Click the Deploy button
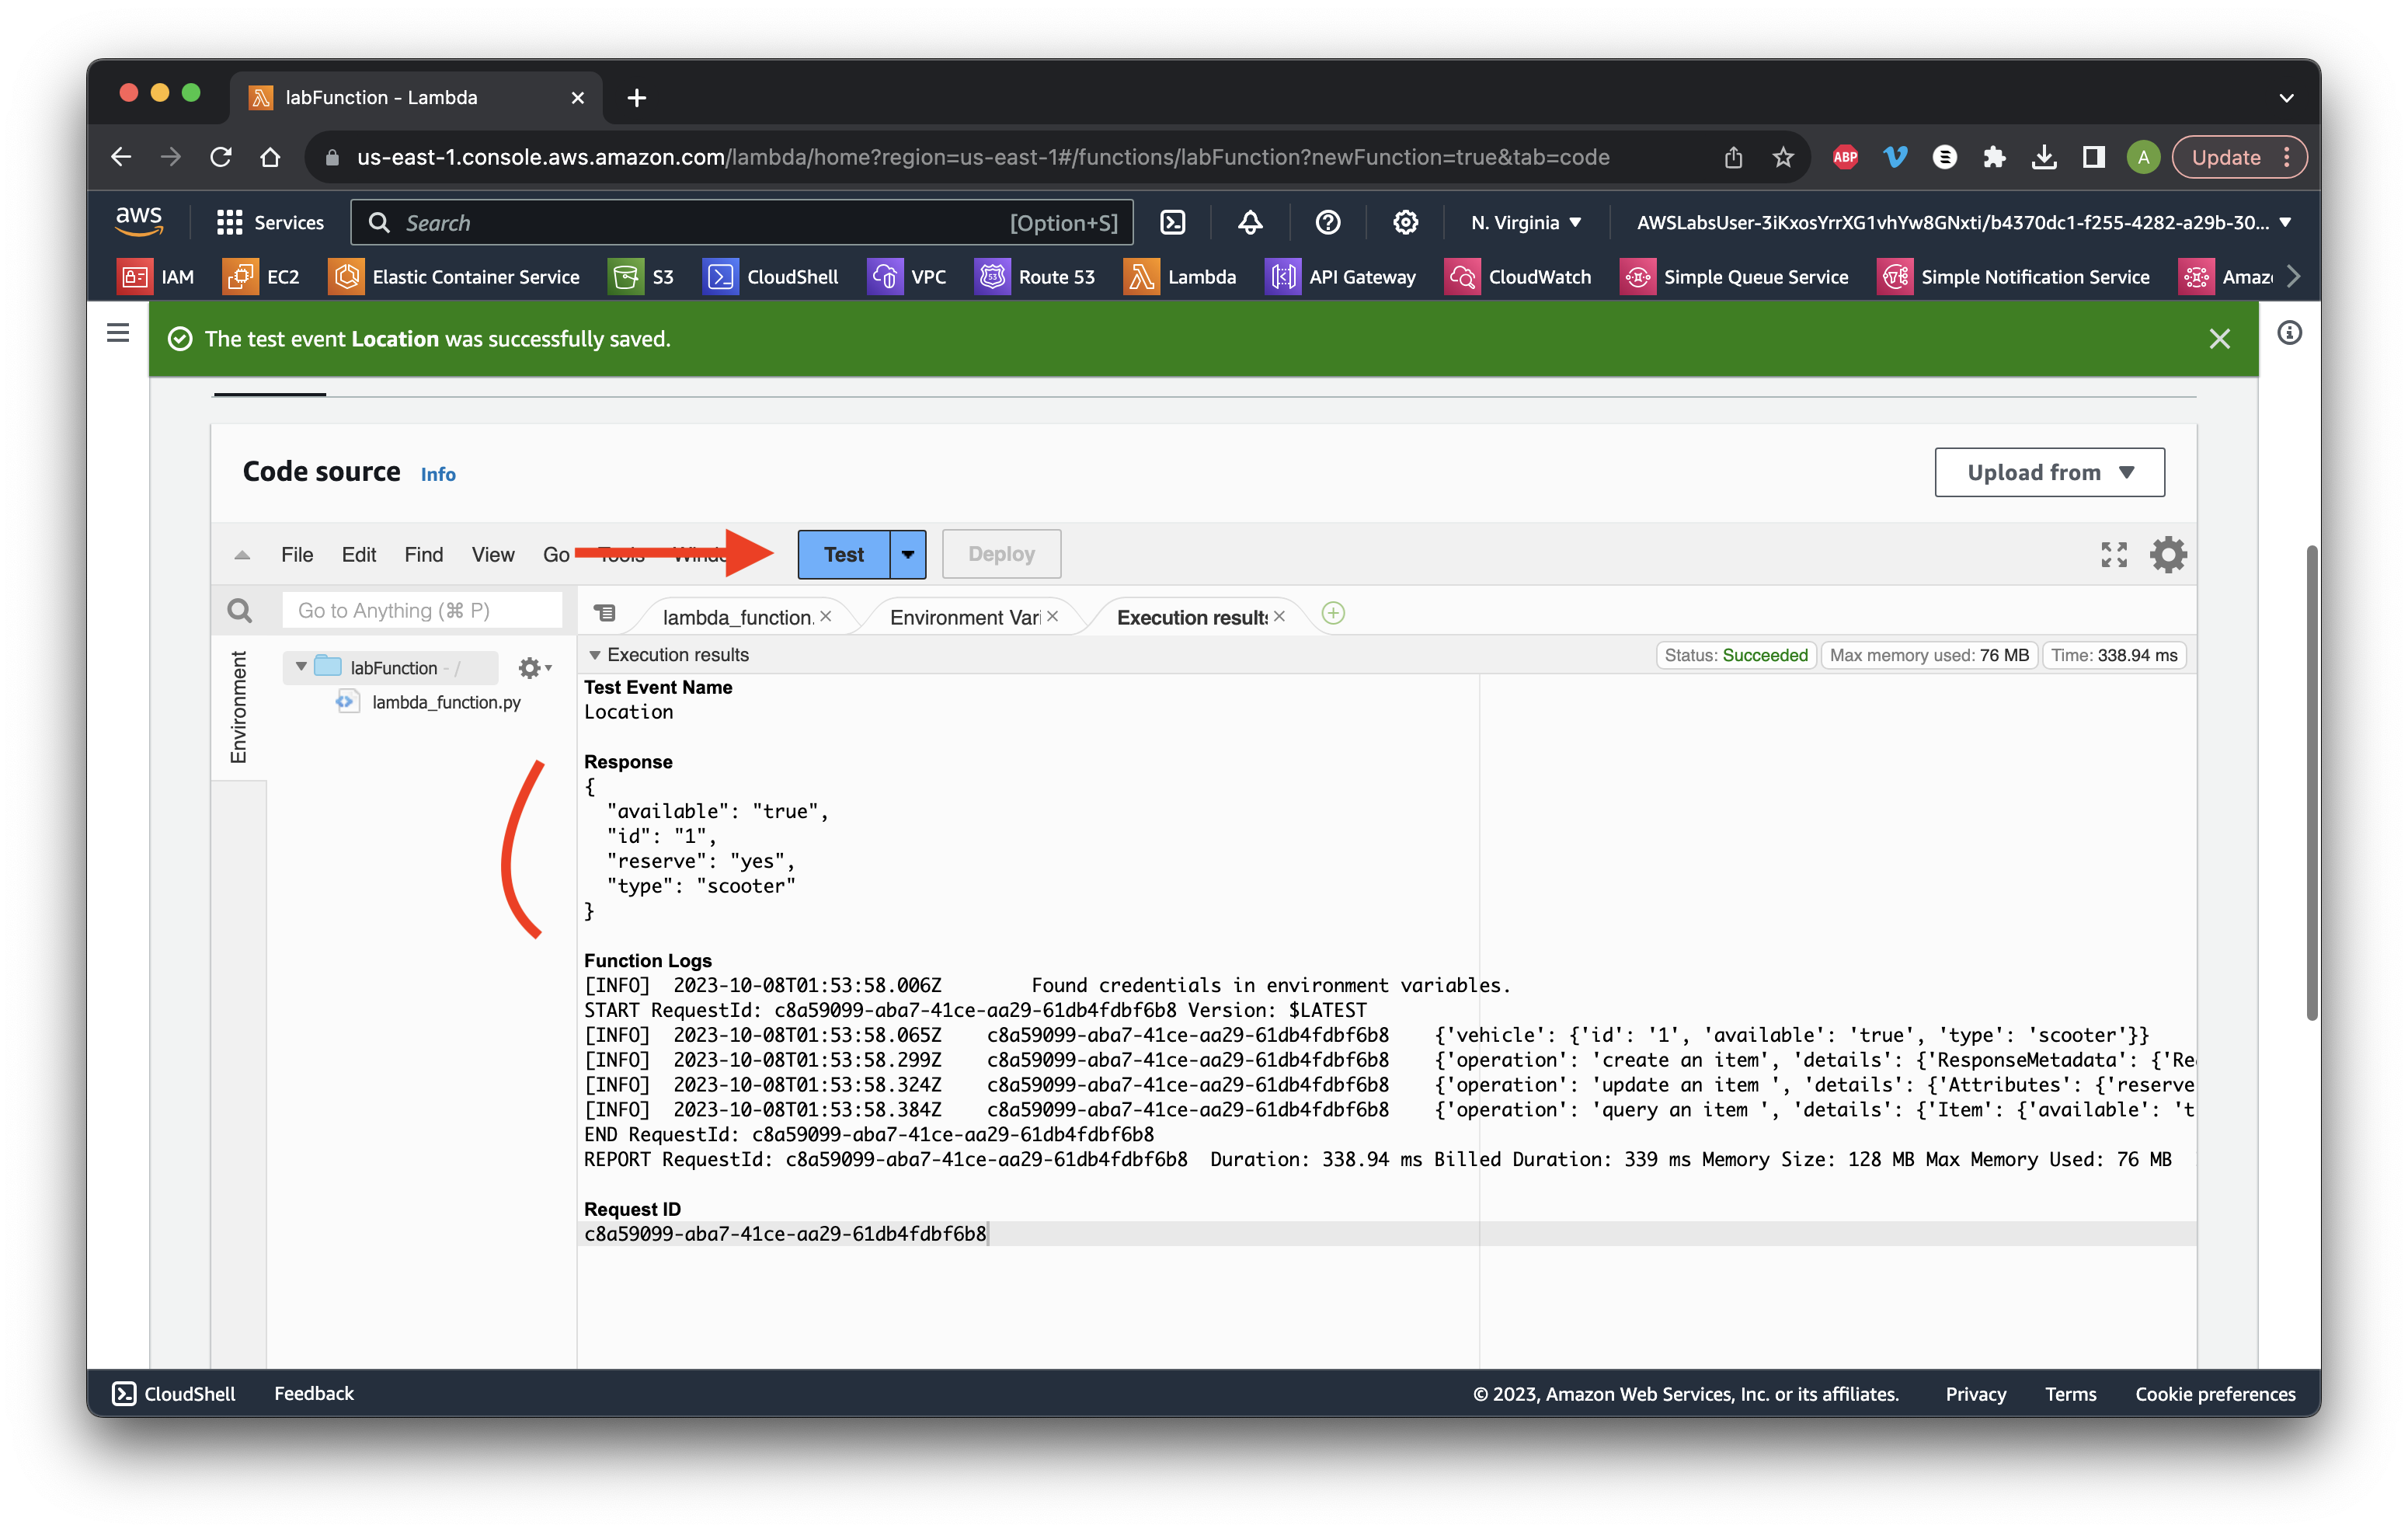The width and height of the screenshot is (2408, 1532). (x=1001, y=554)
